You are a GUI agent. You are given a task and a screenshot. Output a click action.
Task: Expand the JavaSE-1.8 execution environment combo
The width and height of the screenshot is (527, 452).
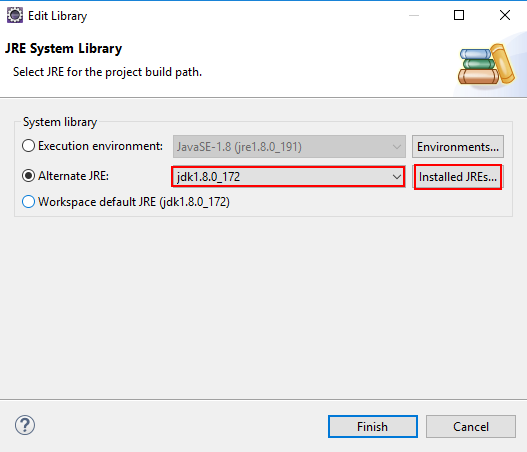289,147
